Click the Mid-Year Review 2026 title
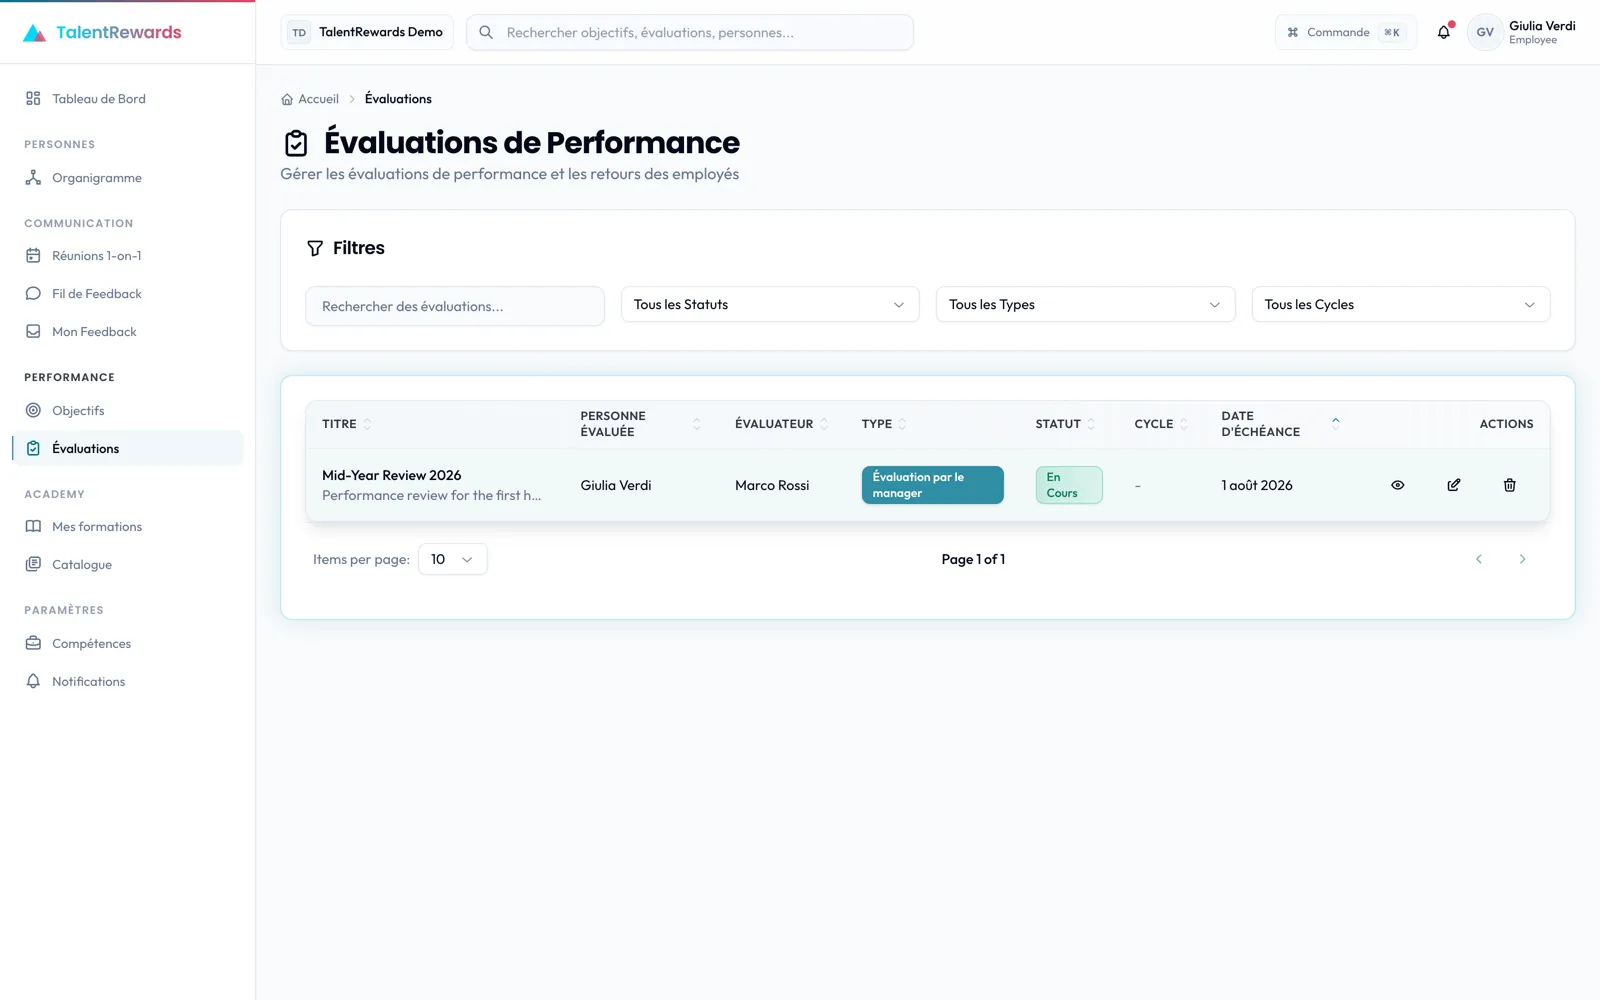The width and height of the screenshot is (1600, 1000). (x=392, y=475)
